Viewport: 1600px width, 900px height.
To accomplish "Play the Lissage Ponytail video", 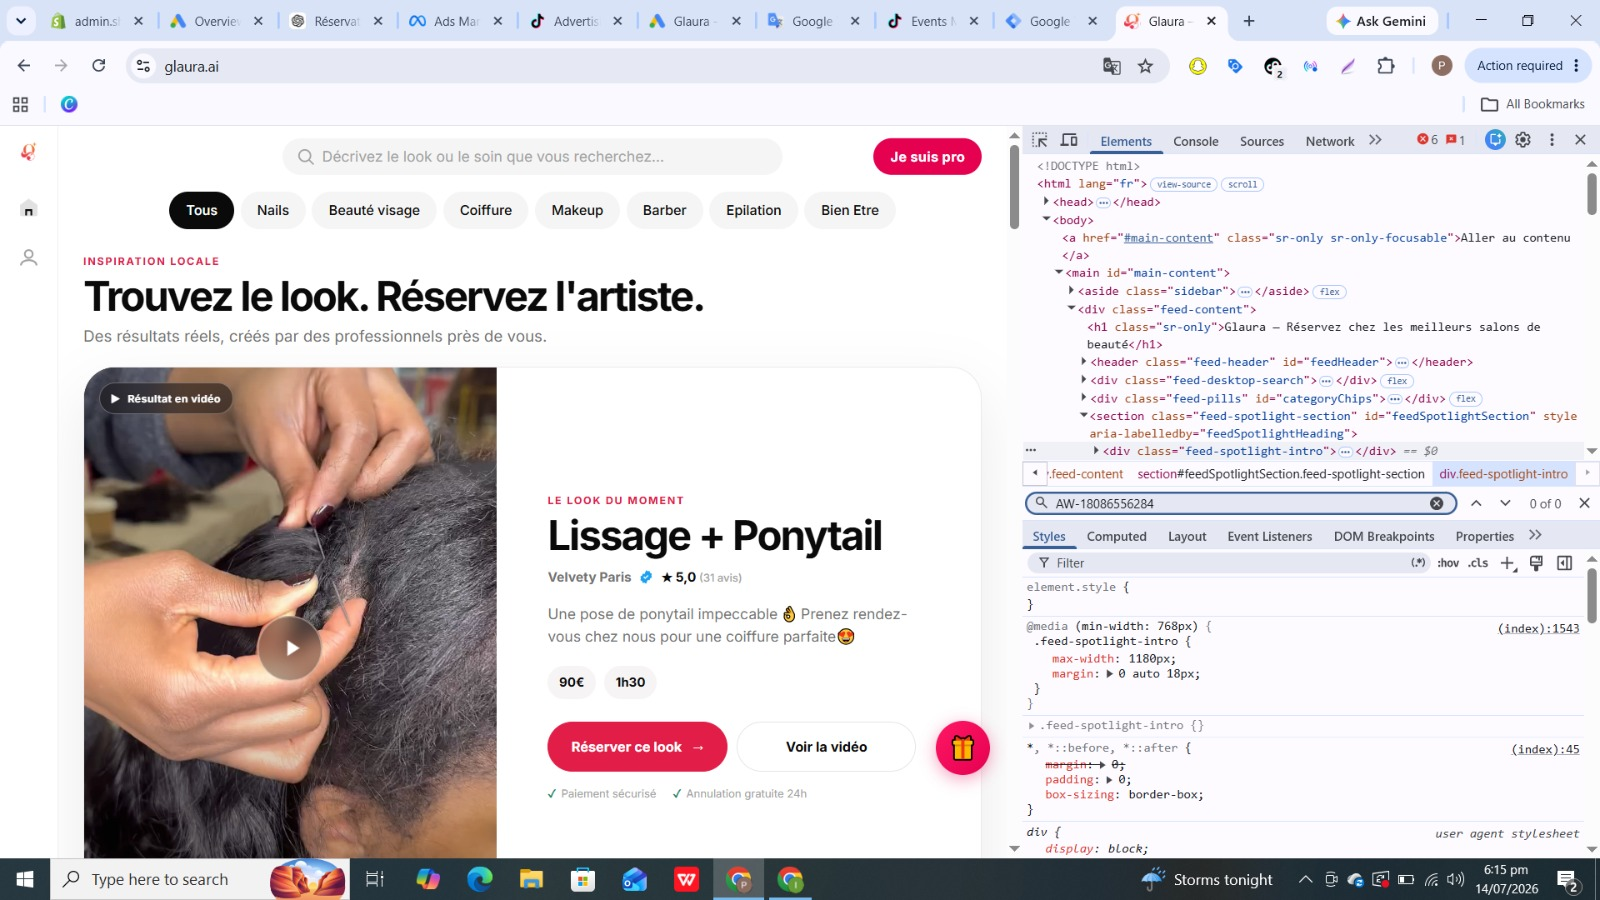I will 290,648.
